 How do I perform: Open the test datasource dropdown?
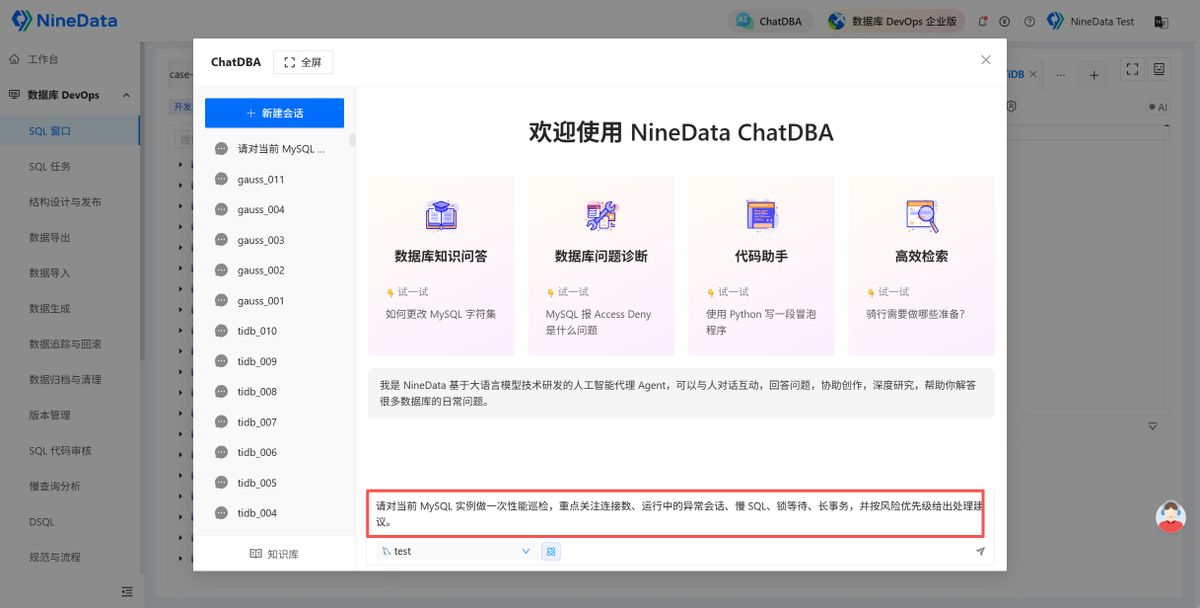456,551
